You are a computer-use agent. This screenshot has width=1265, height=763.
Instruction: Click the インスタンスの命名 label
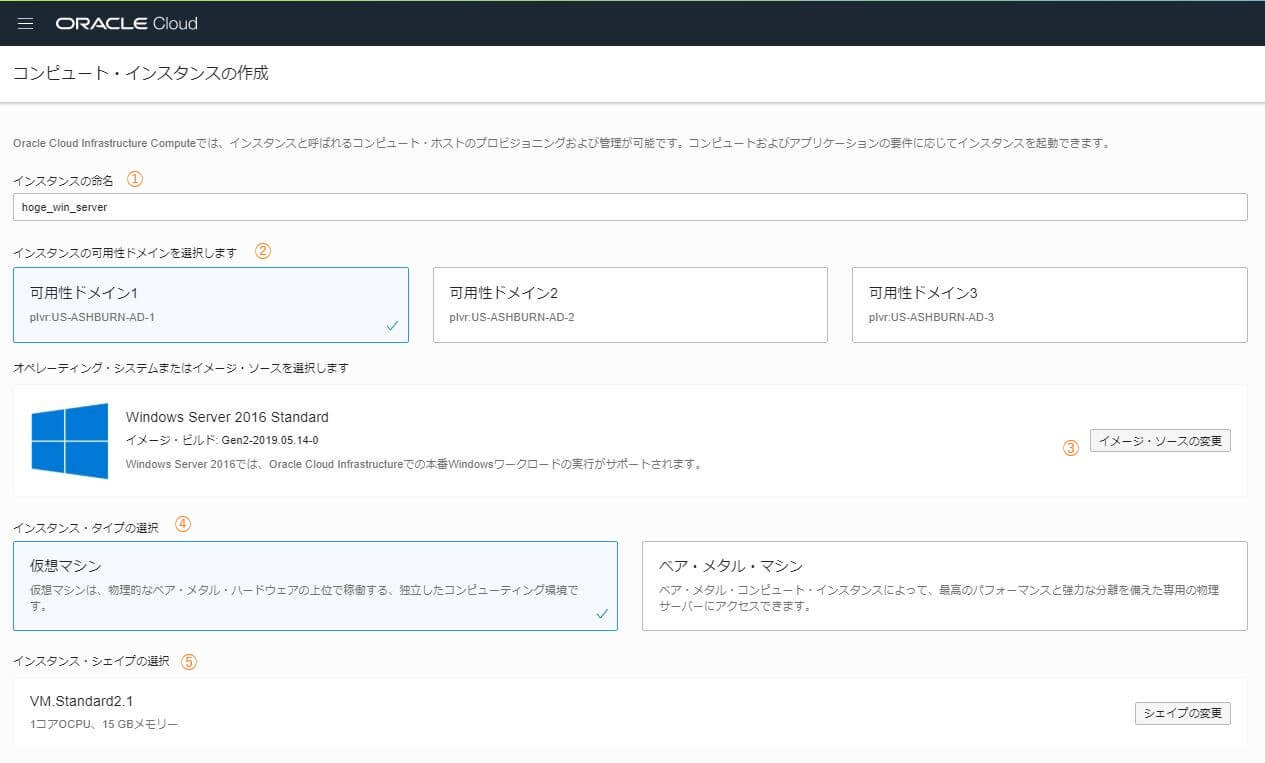pyautogui.click(x=63, y=180)
